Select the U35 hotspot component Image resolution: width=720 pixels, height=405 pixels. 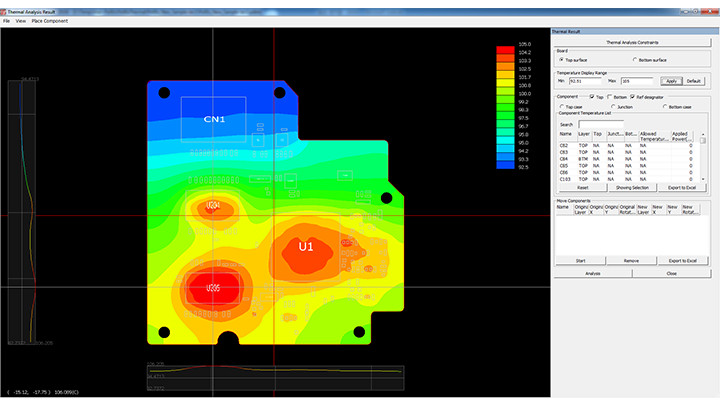click(x=213, y=288)
